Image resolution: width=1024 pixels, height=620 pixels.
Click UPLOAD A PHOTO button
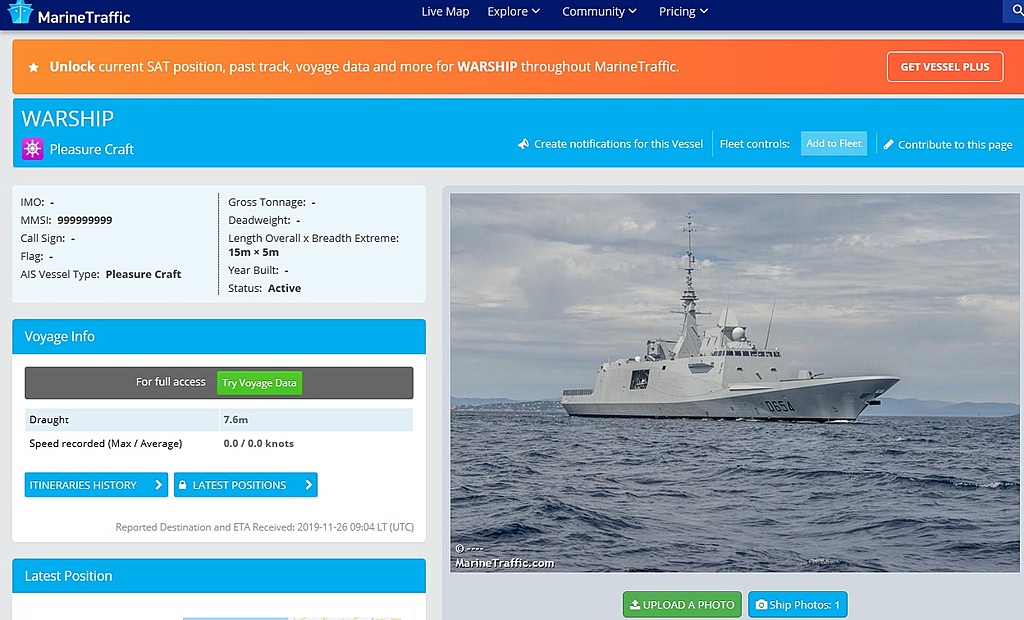pyautogui.click(x=682, y=605)
